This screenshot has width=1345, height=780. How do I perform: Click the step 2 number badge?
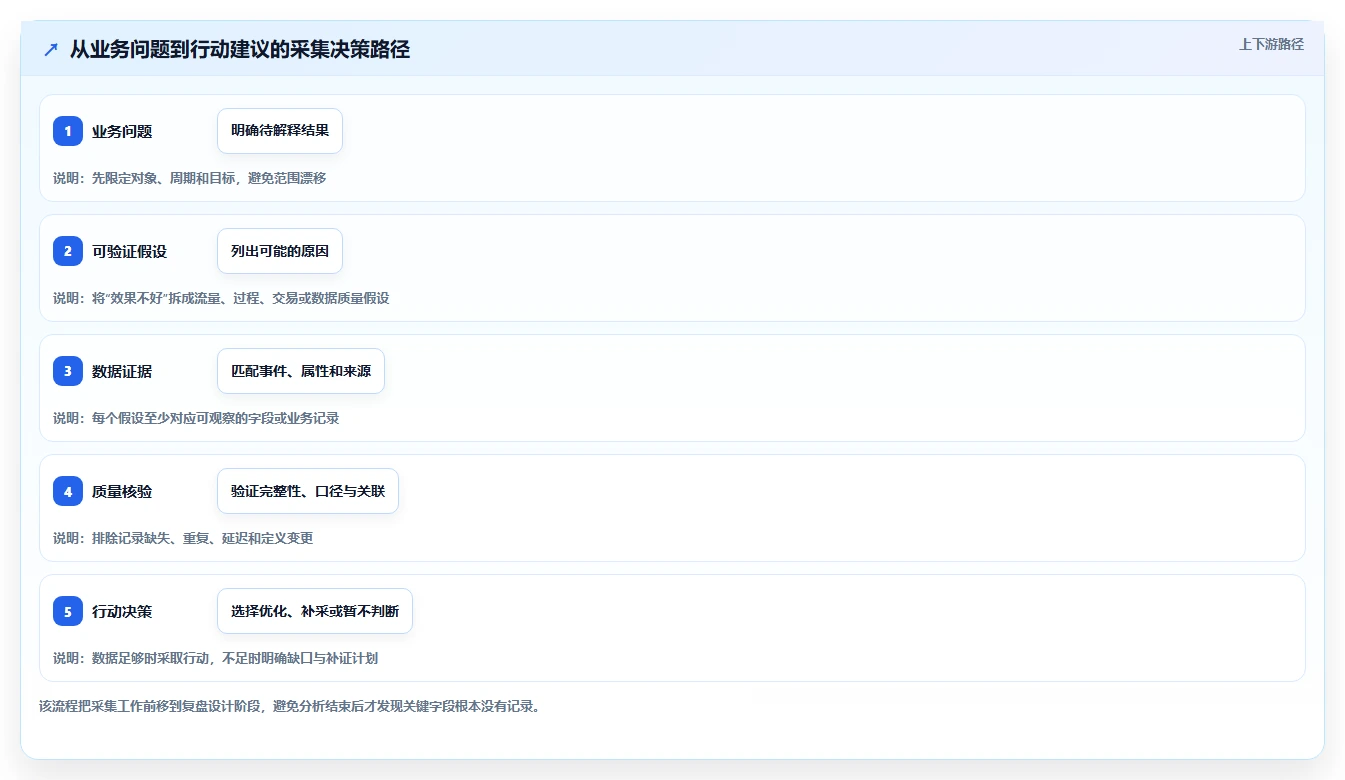(x=68, y=251)
